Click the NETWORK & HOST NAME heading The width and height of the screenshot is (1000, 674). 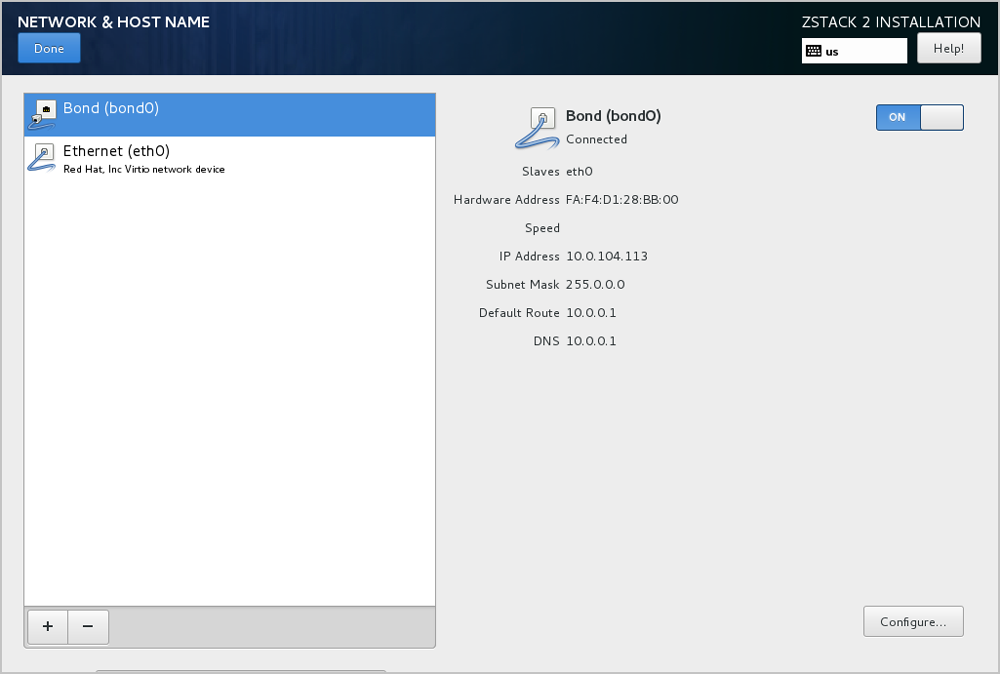click(113, 22)
